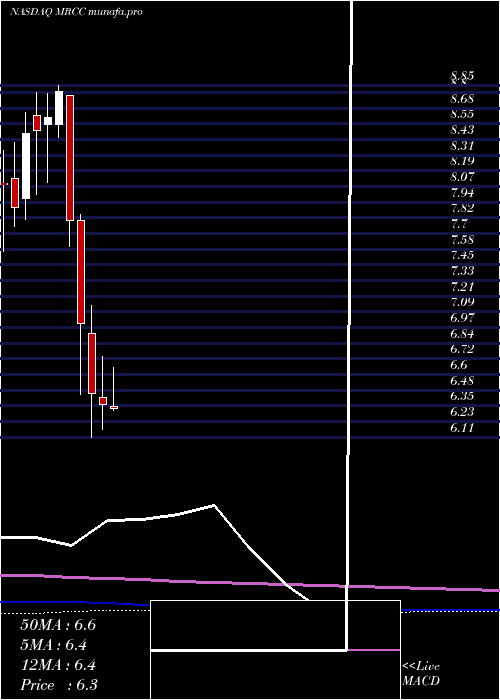Select the 6.72 price axis label
The width and height of the screenshot is (500, 700).
click(462, 349)
